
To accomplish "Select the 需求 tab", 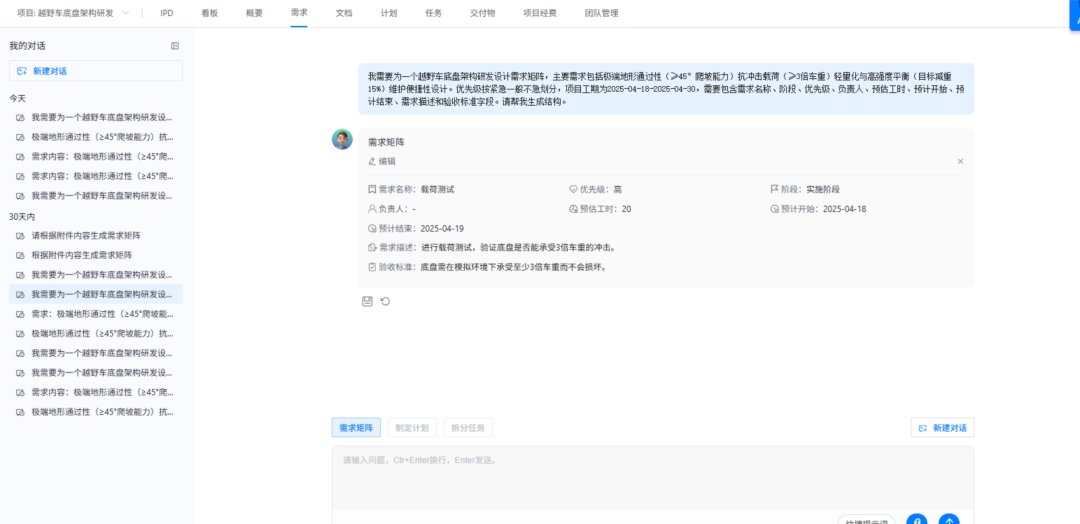I will (299, 13).
